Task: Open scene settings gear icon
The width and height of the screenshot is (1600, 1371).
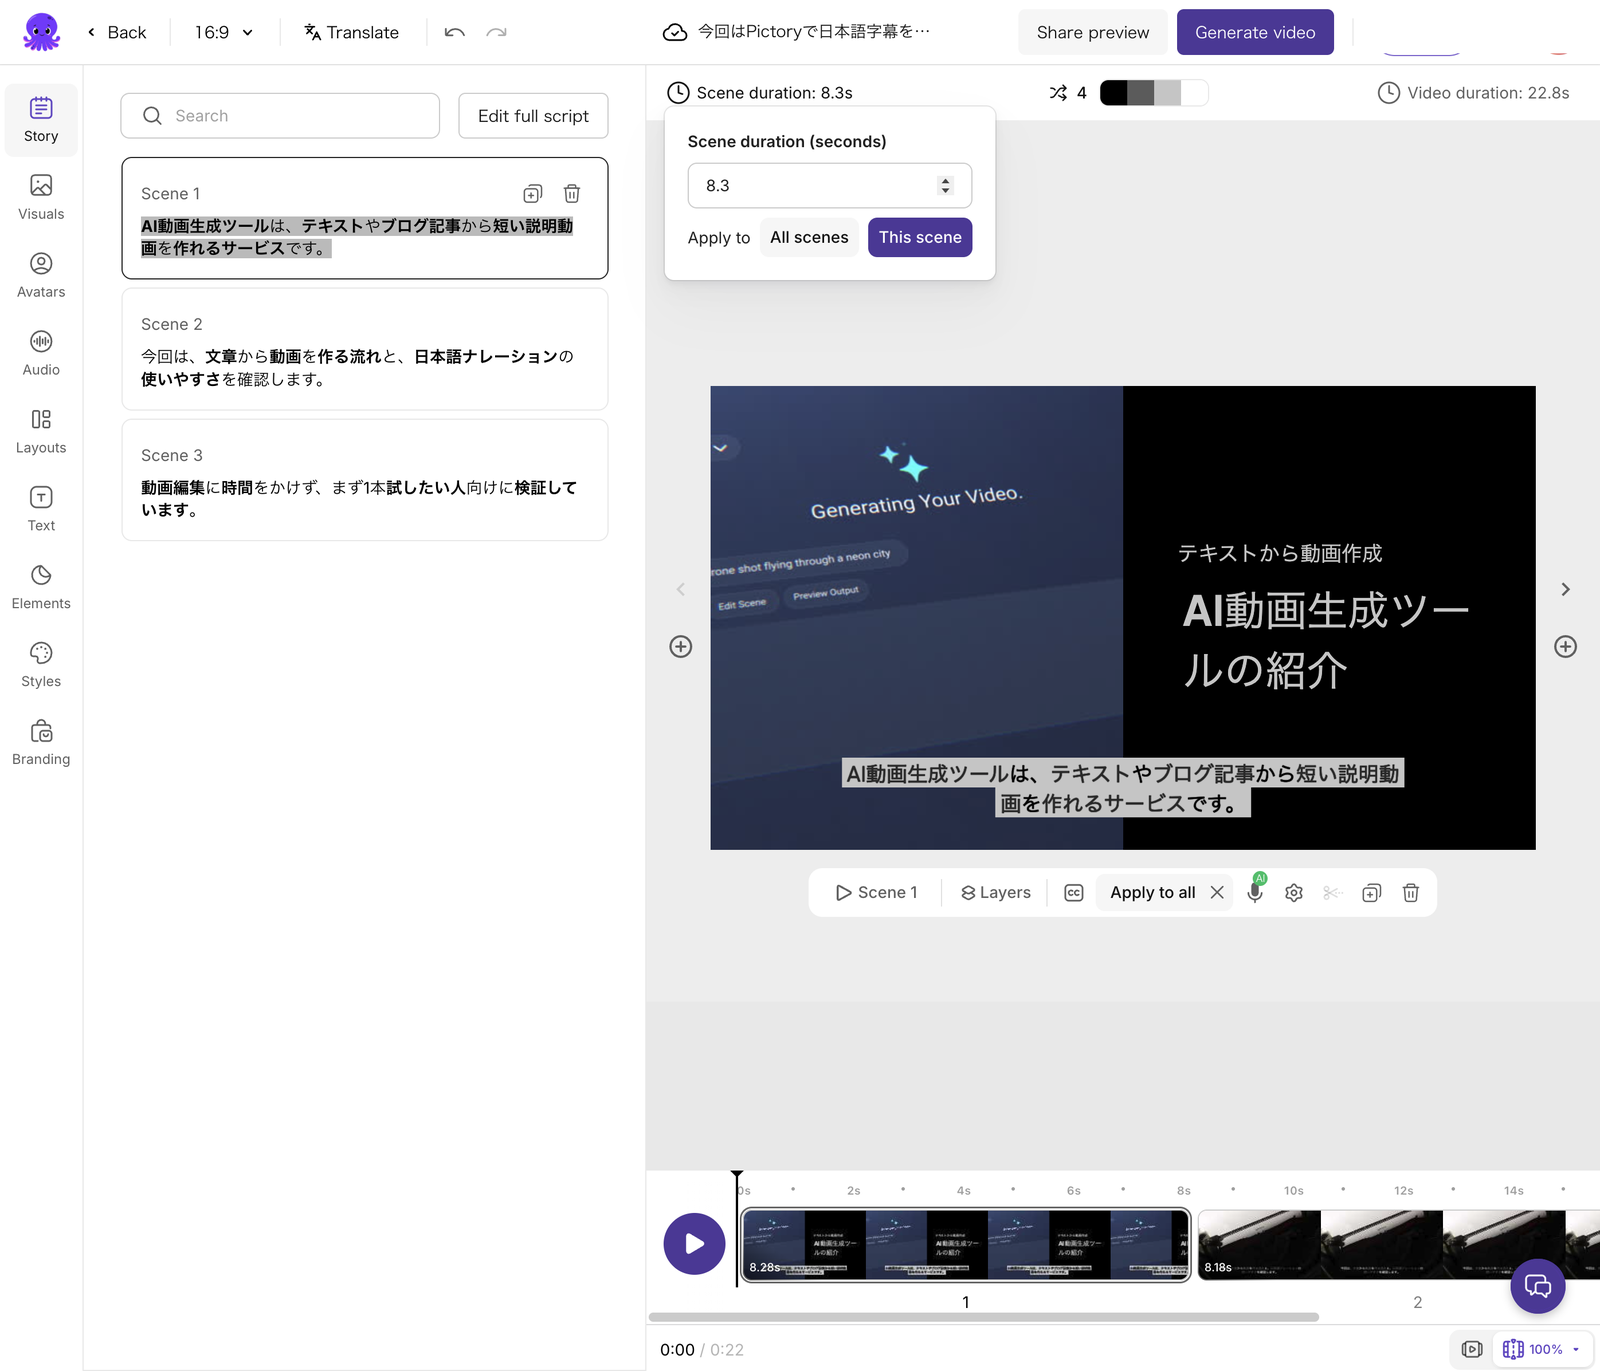Action: pyautogui.click(x=1294, y=893)
